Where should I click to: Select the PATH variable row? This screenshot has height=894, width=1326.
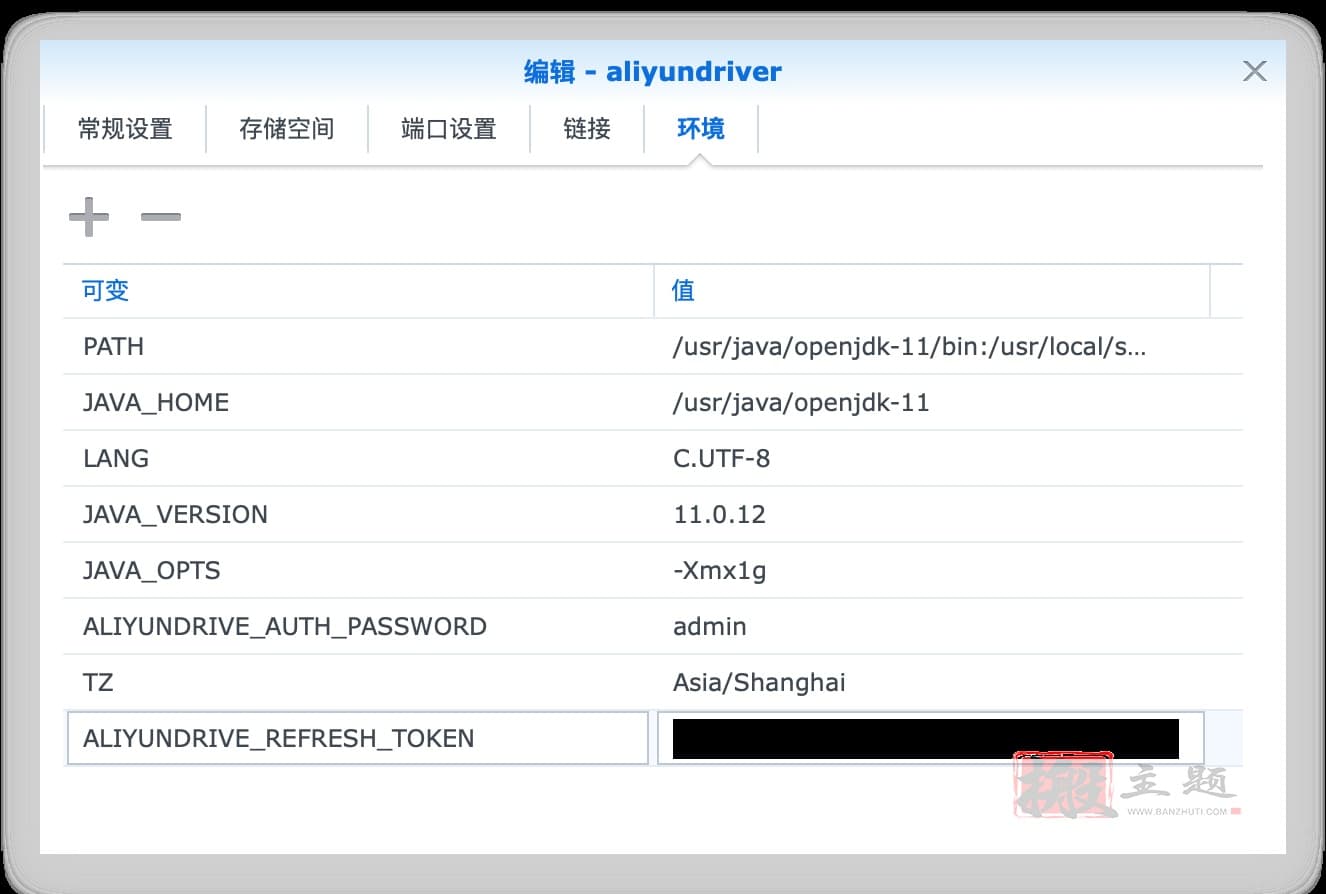[653, 347]
